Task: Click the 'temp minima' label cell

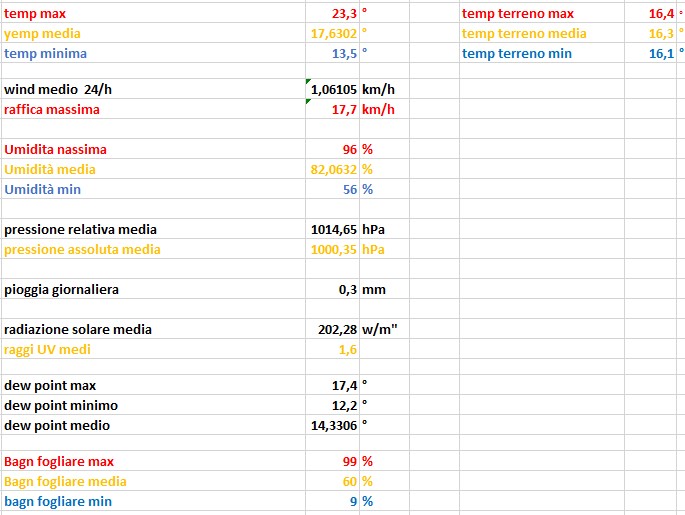Action: tap(45, 53)
